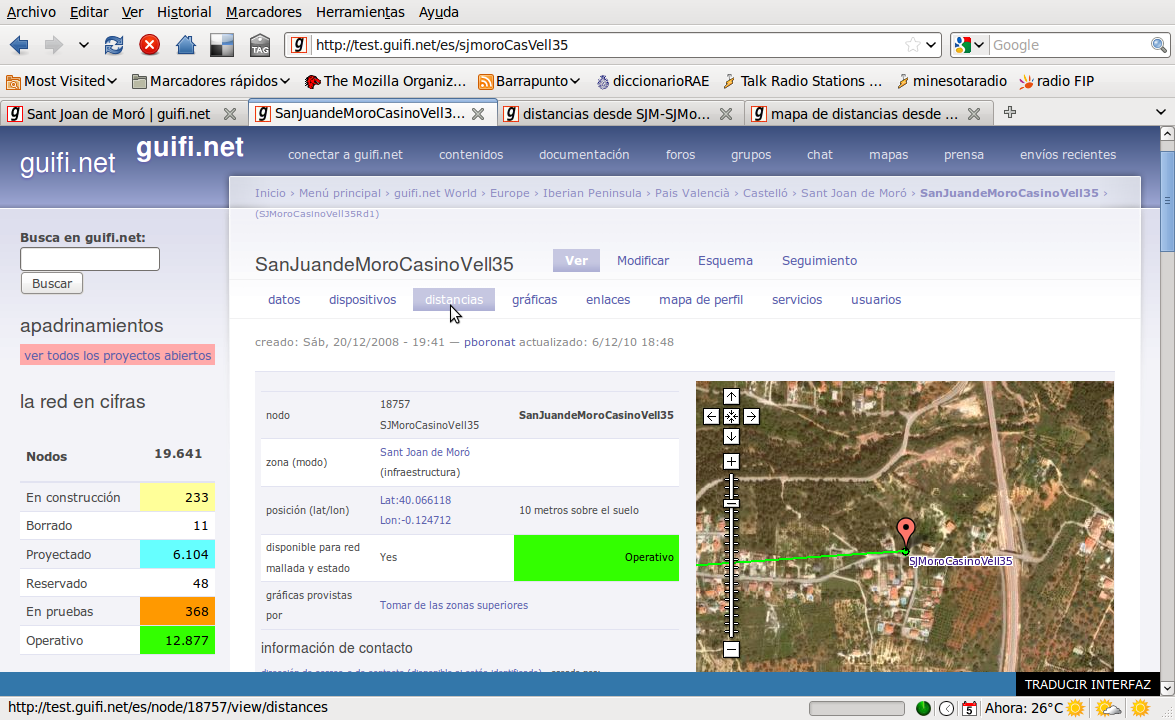Click the calendar icon in status bar
This screenshot has width=1175, height=720.
pos(969,708)
